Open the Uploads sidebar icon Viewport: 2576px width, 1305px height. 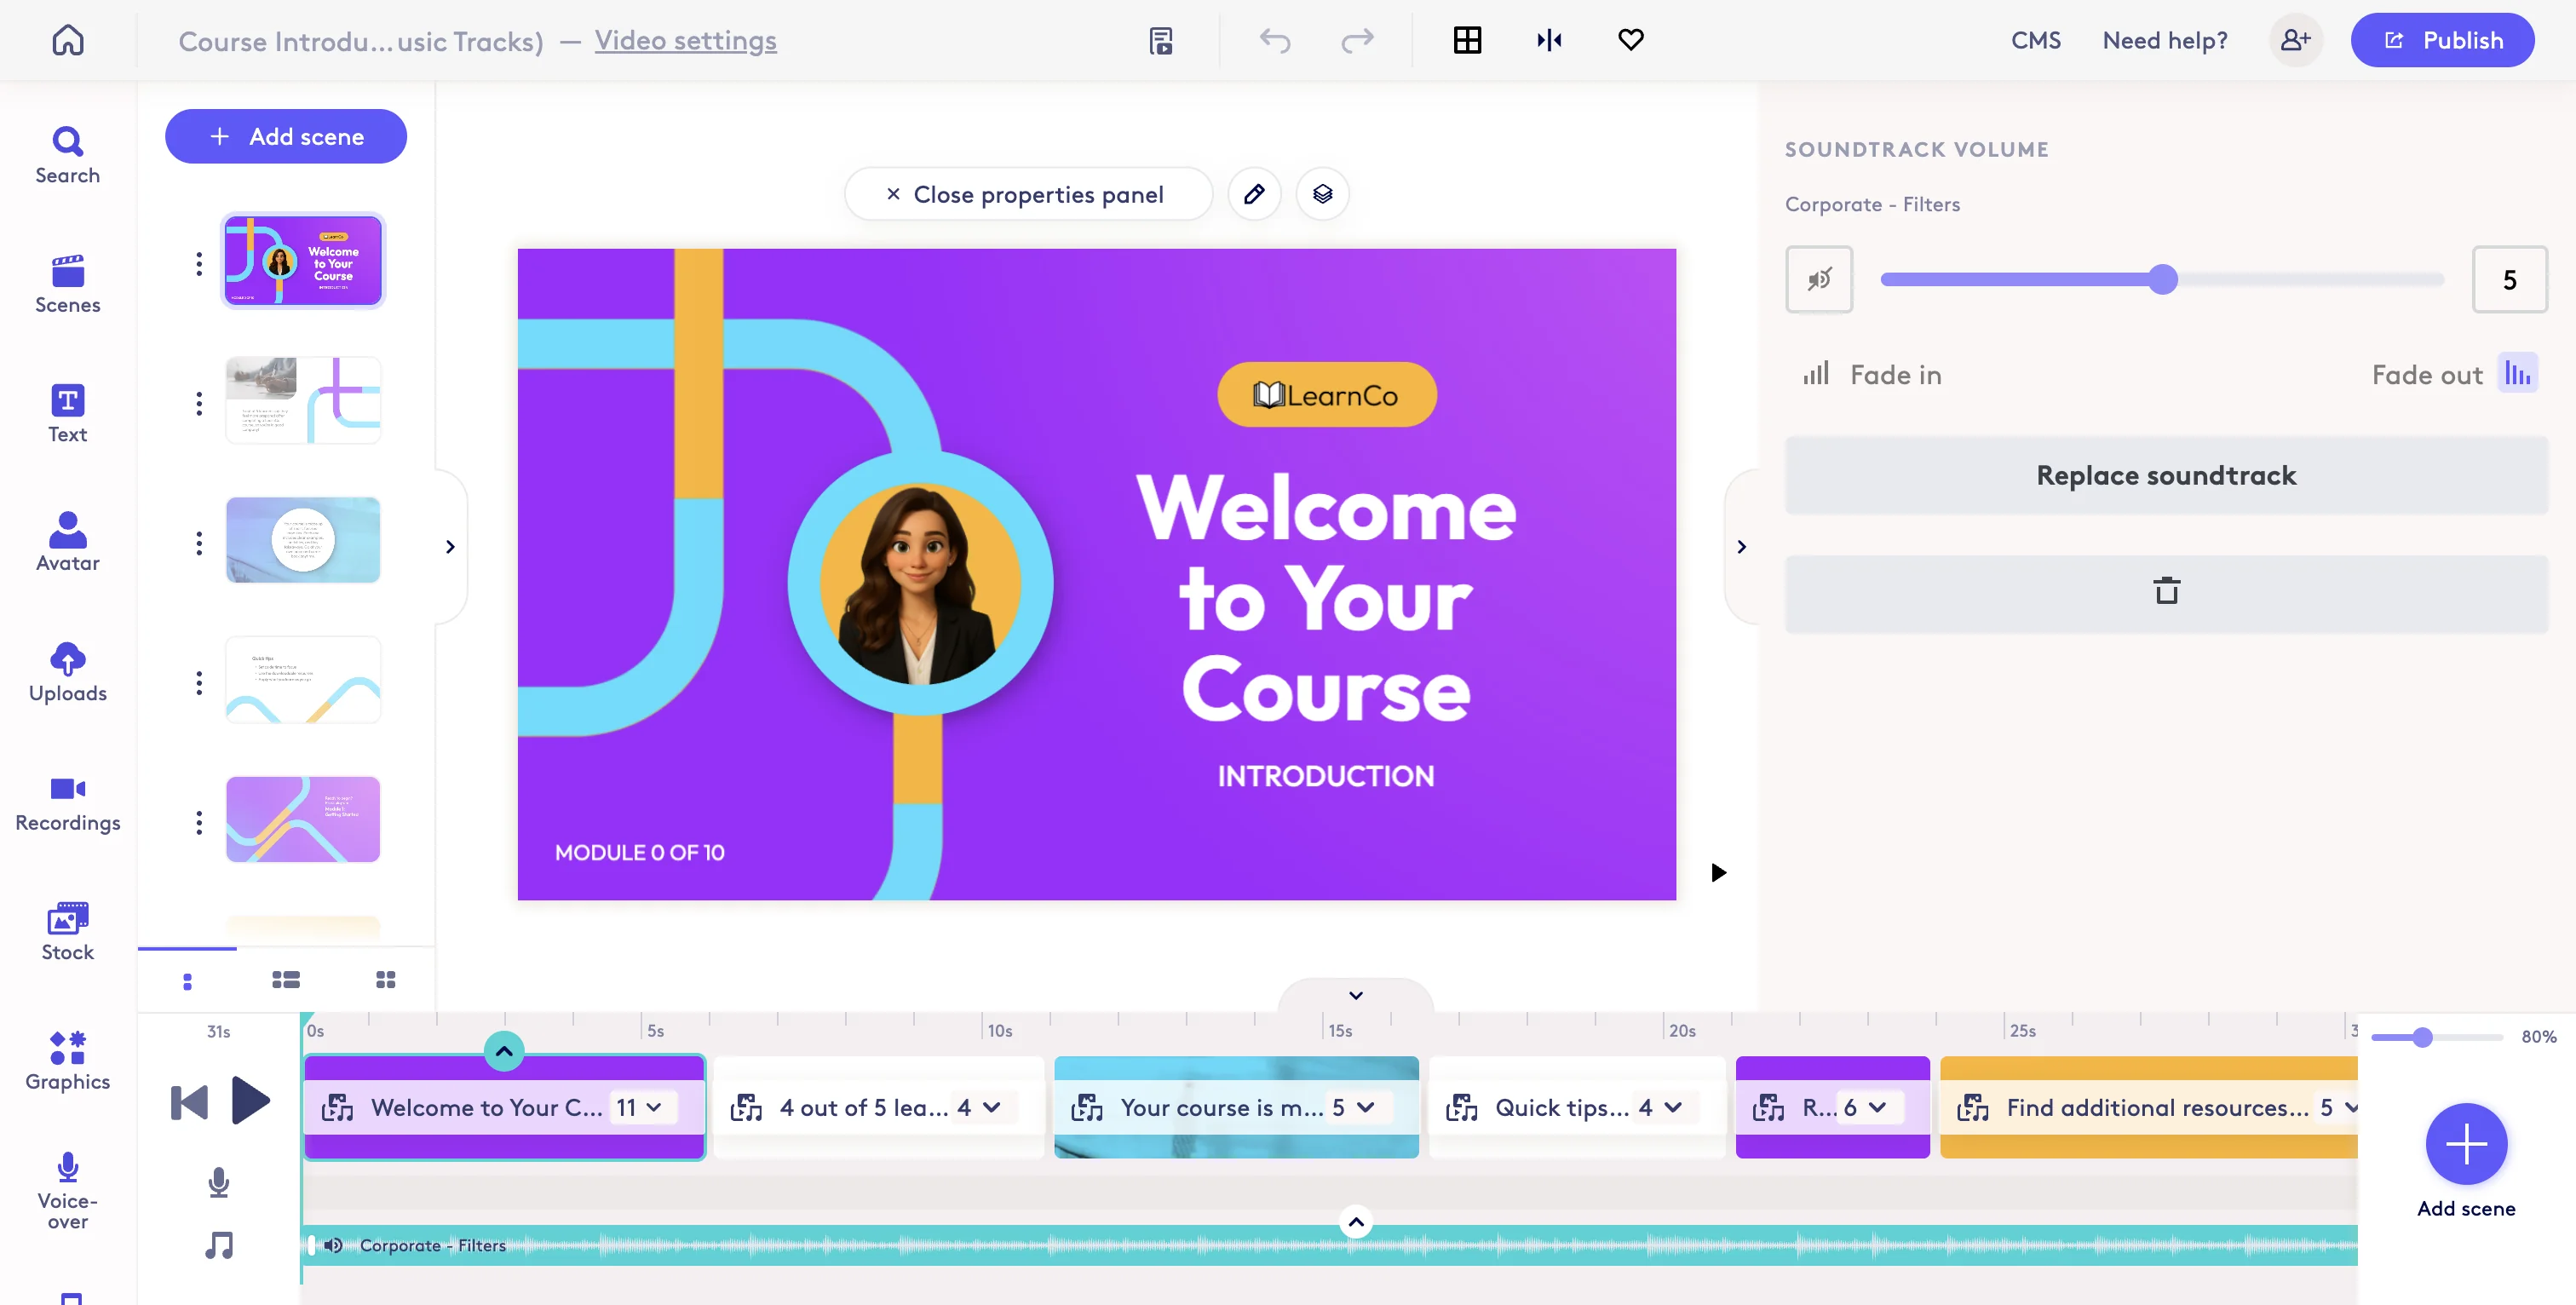pos(67,671)
